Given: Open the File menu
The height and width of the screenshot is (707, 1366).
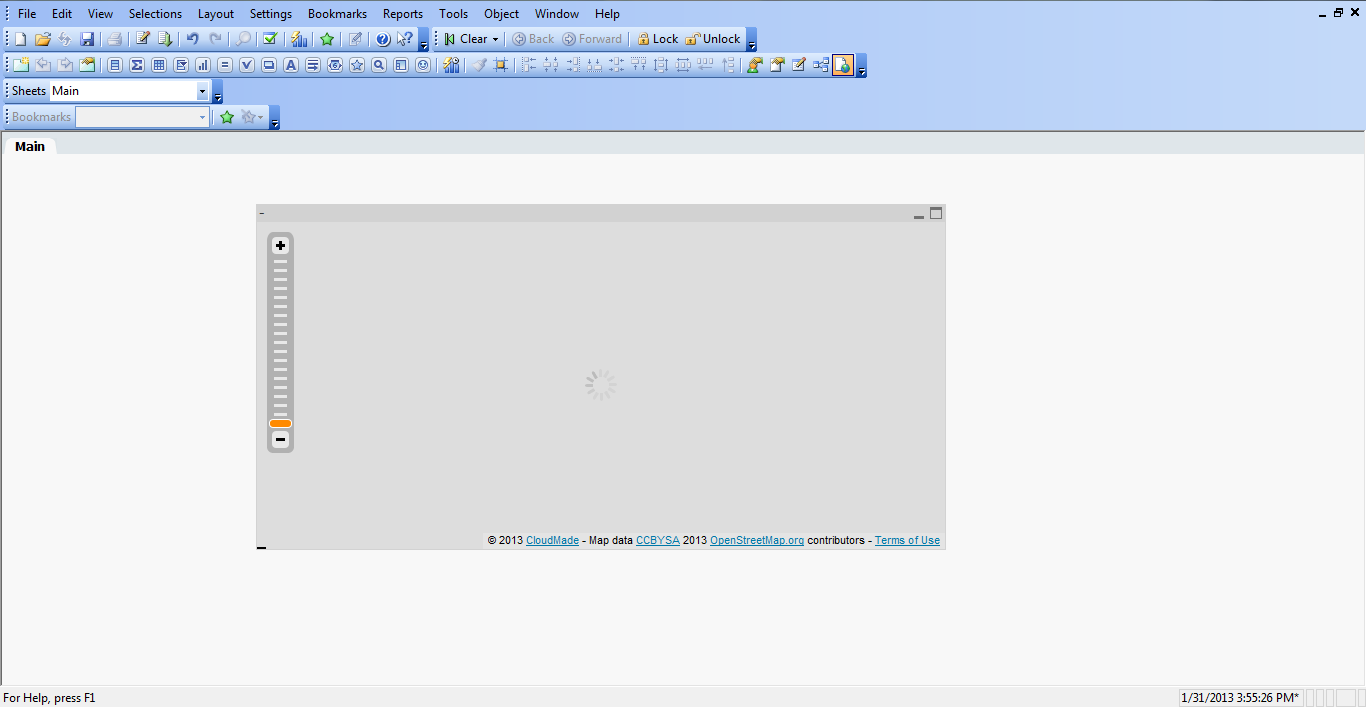Looking at the screenshot, I should [x=27, y=14].
